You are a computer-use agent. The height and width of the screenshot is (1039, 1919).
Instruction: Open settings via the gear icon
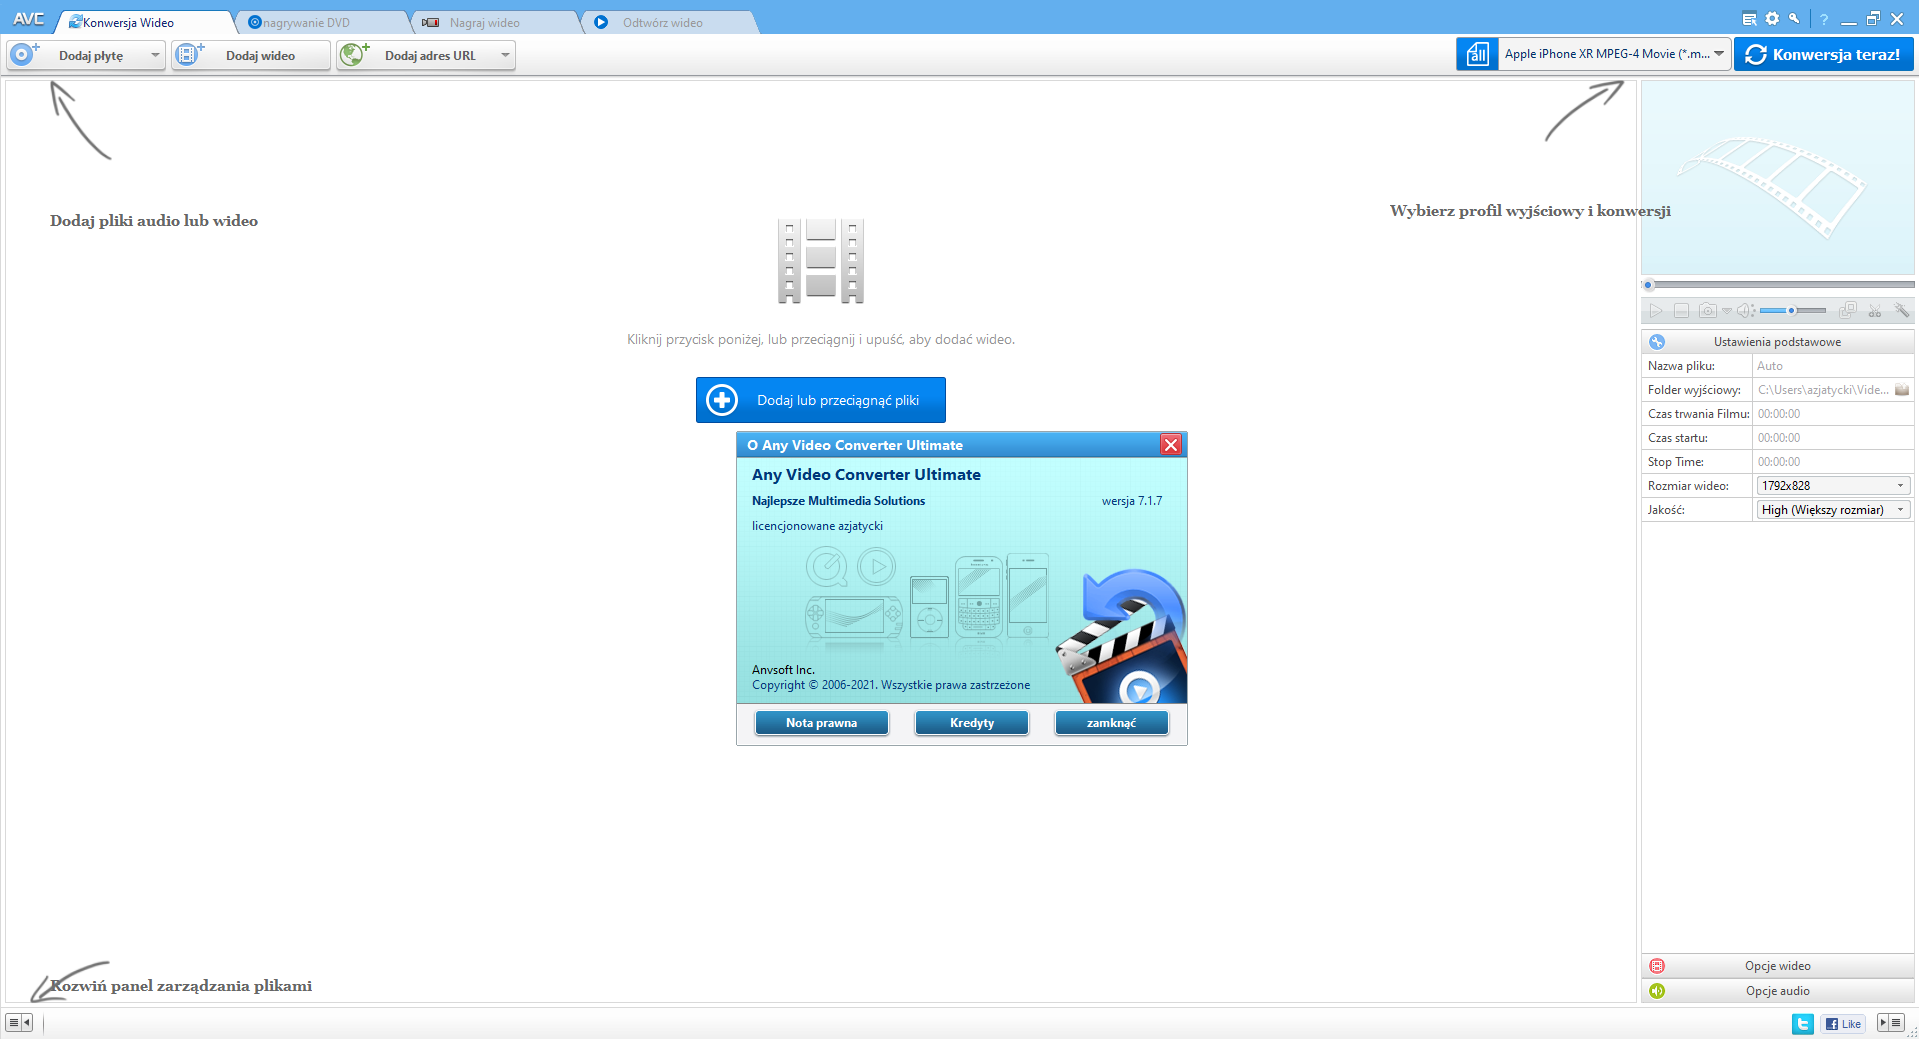coord(1772,18)
